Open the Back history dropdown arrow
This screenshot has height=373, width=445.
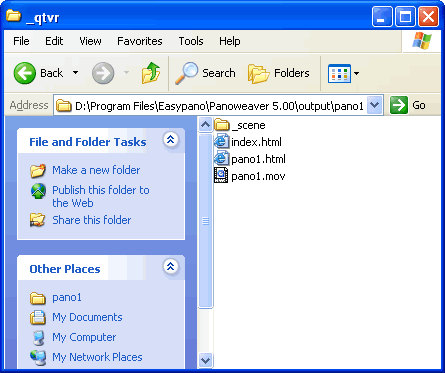click(x=76, y=73)
